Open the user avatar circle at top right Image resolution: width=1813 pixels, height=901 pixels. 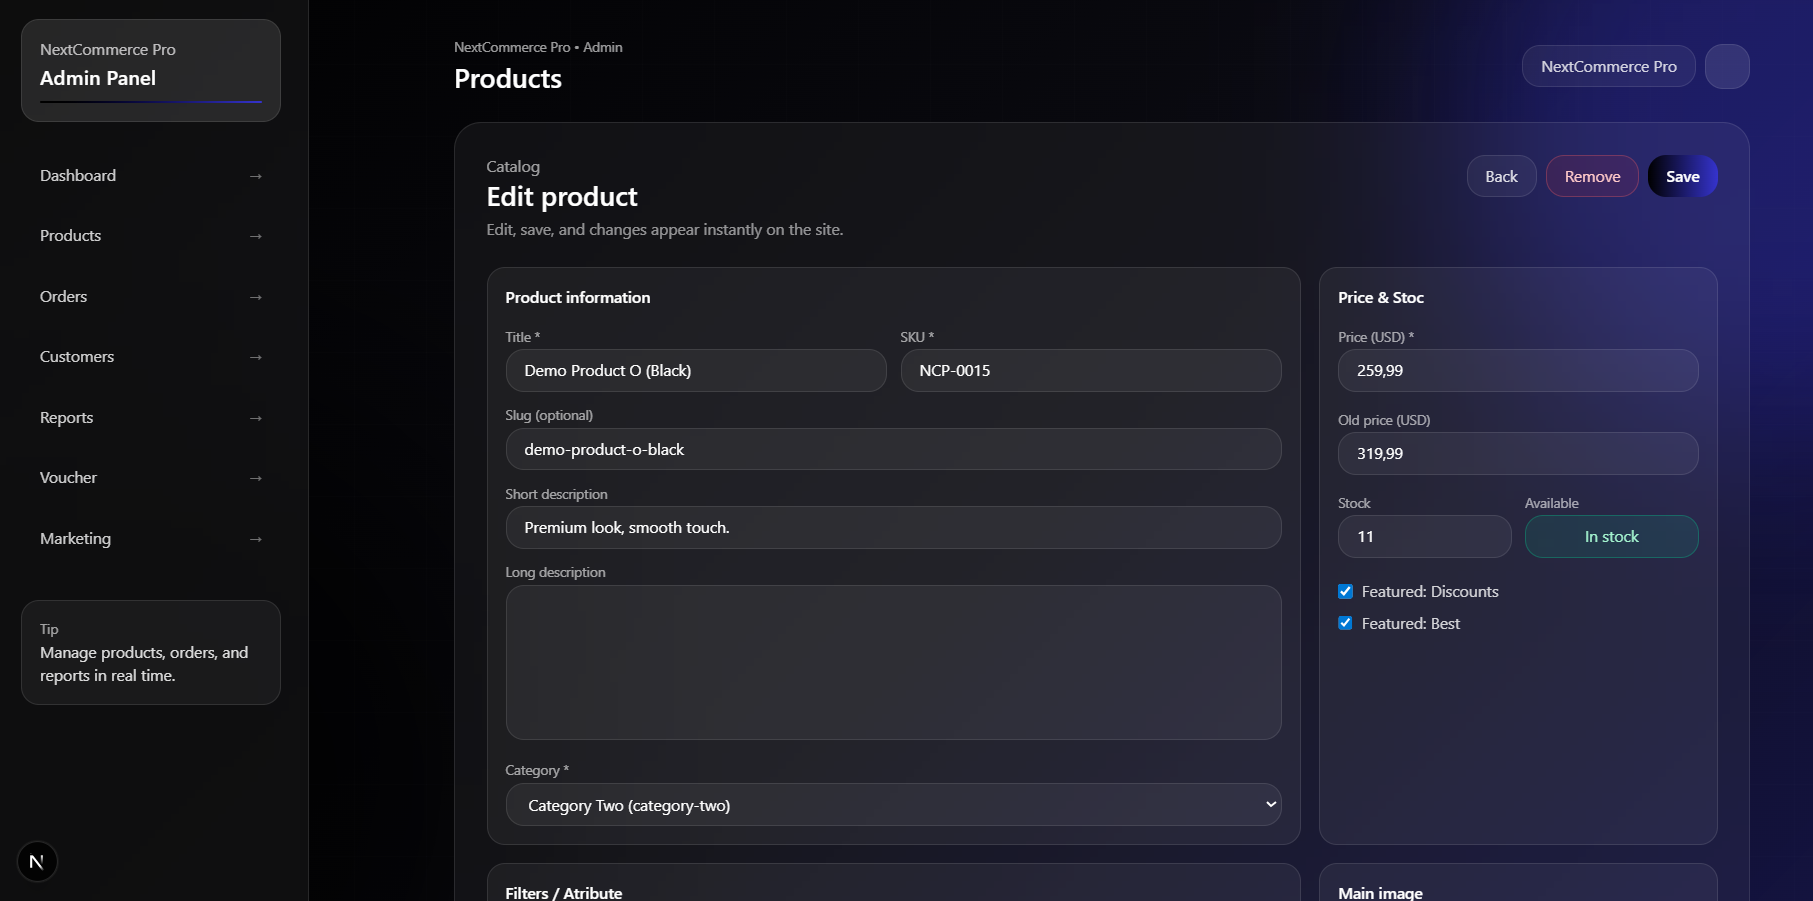coord(1727,66)
